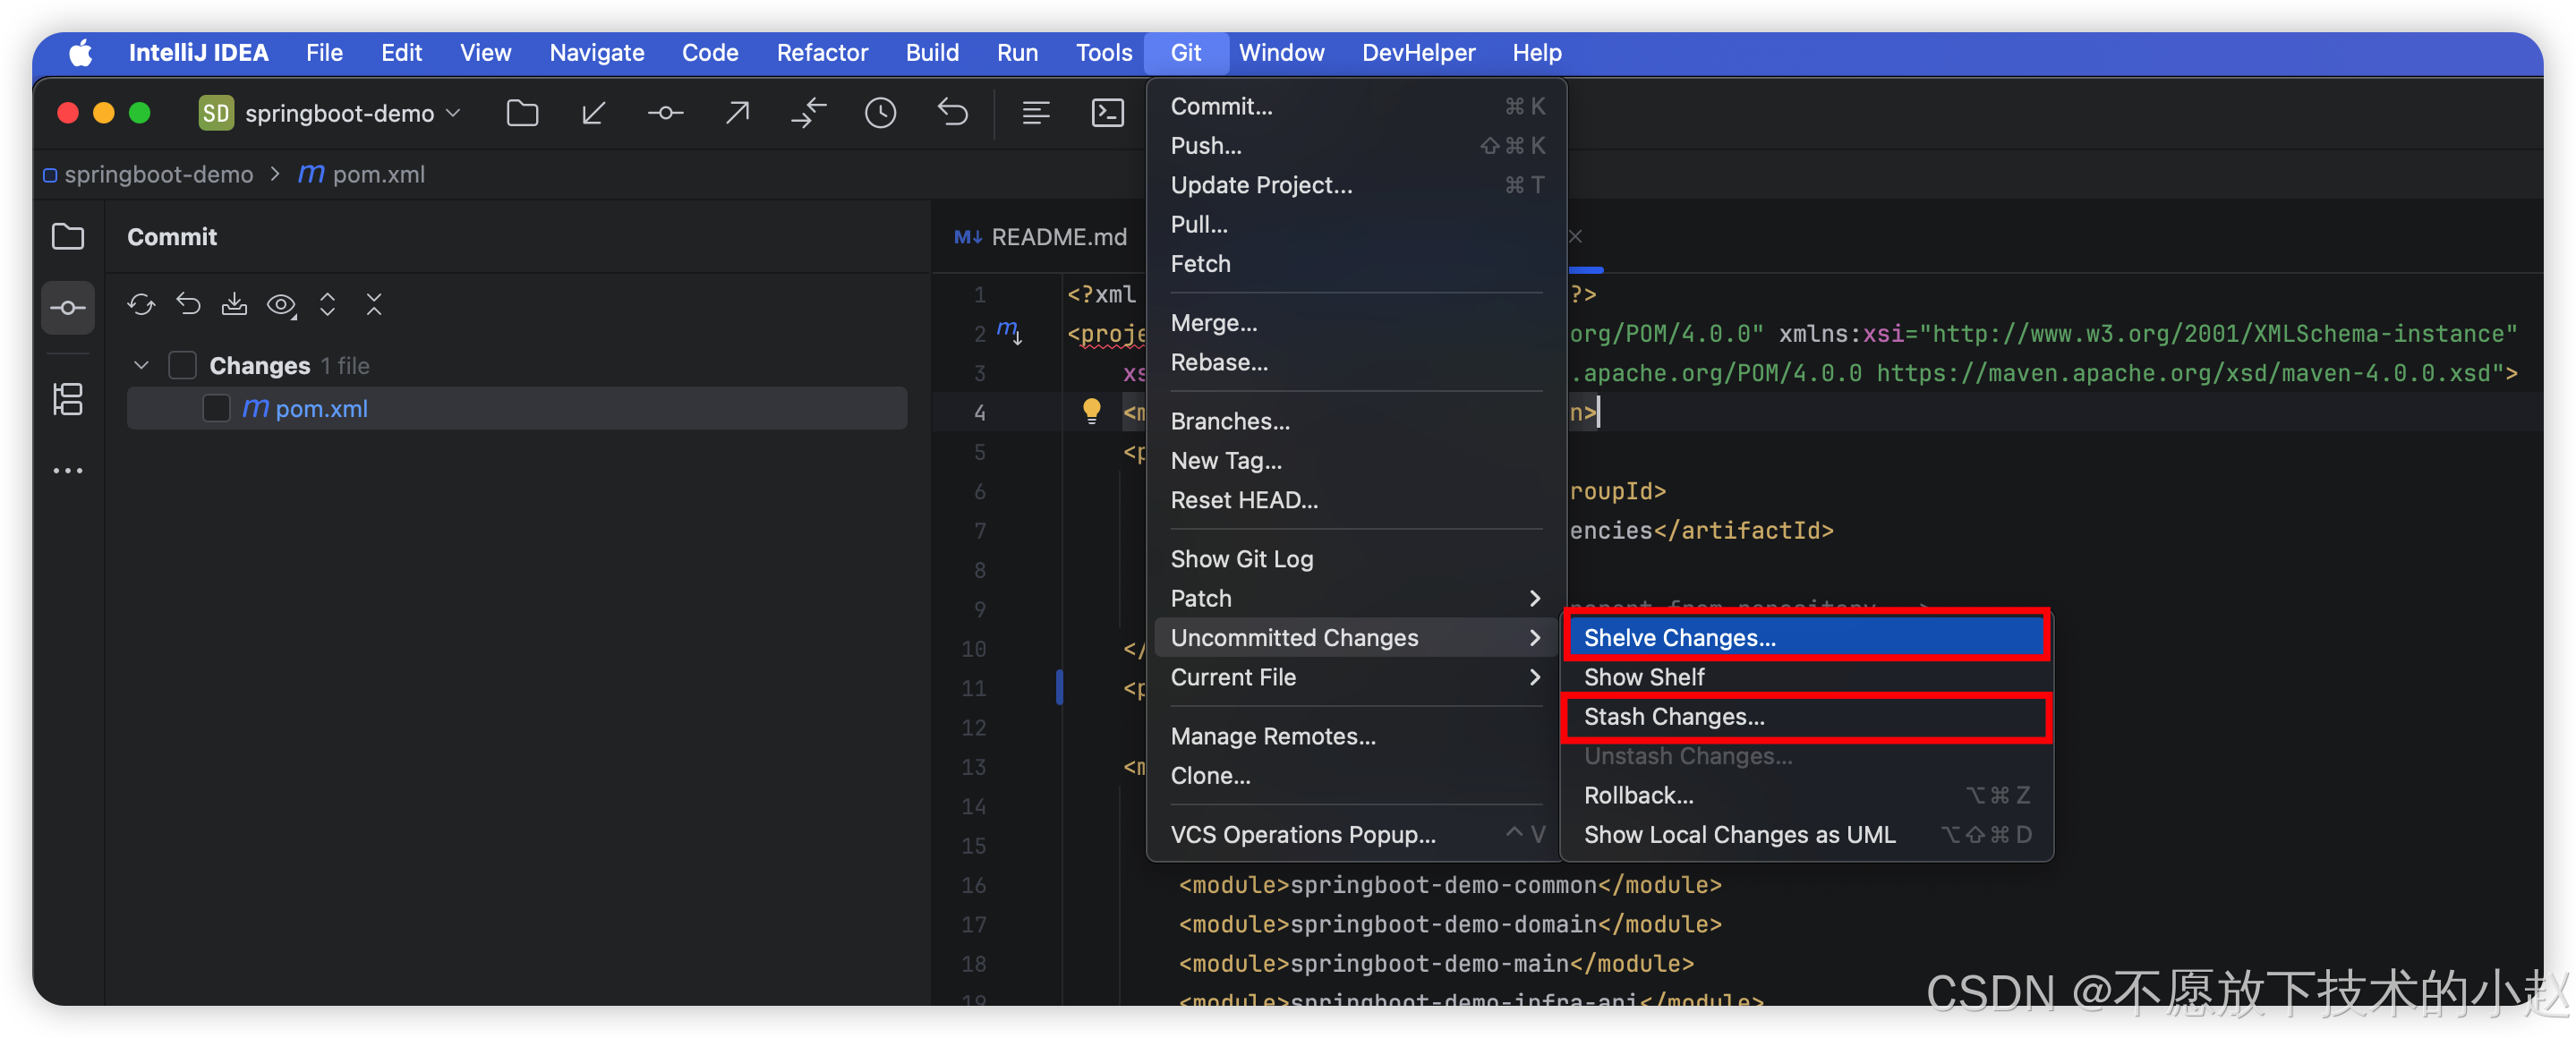This screenshot has height=1038, width=2576.
Task: Click the Rollback undo toolbar icon
Action: [x=952, y=113]
